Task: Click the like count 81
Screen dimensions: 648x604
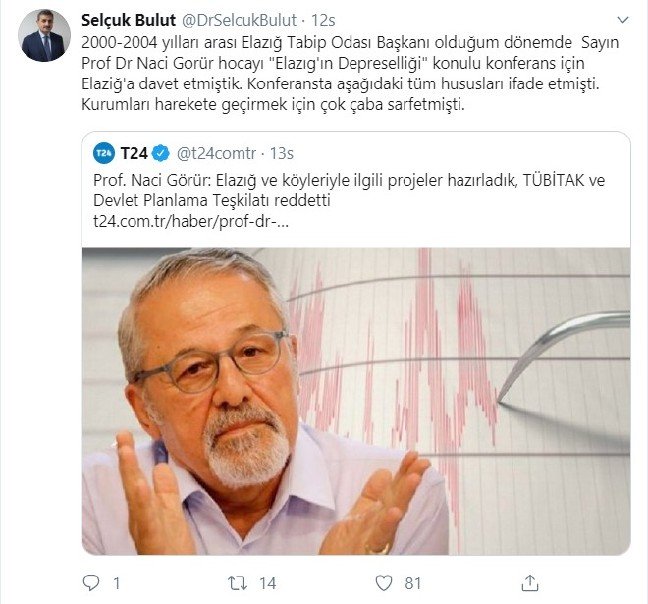Action: click(413, 583)
